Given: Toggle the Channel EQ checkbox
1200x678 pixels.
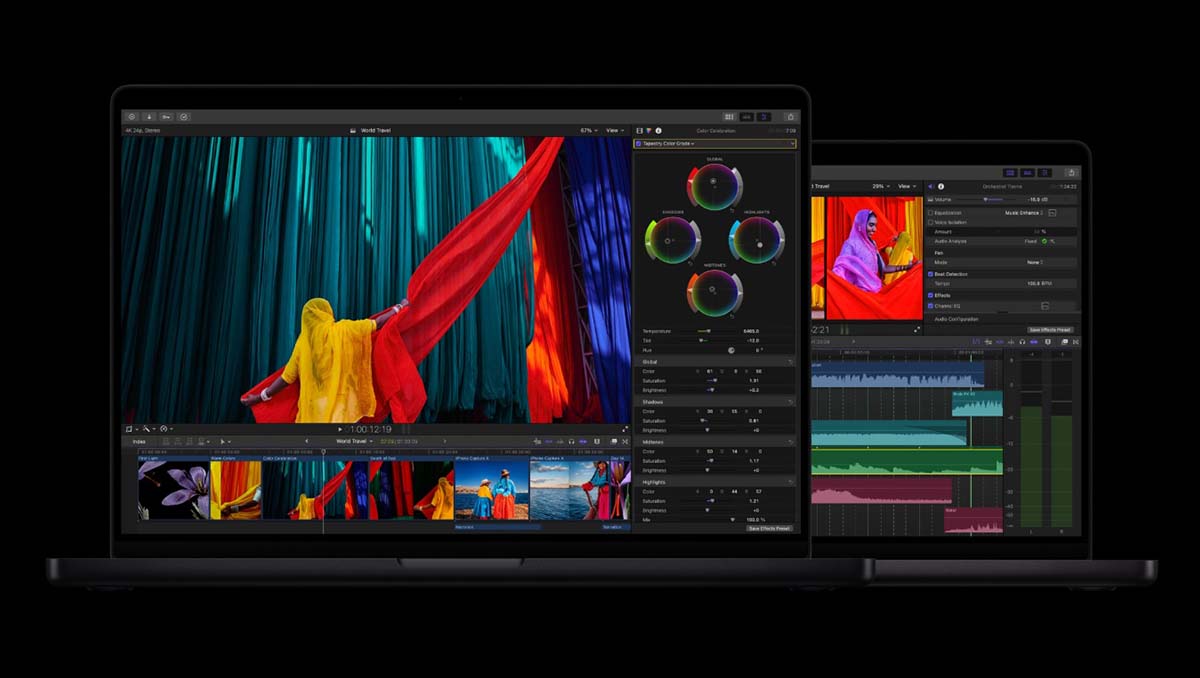Looking at the screenshot, I should coord(930,306).
